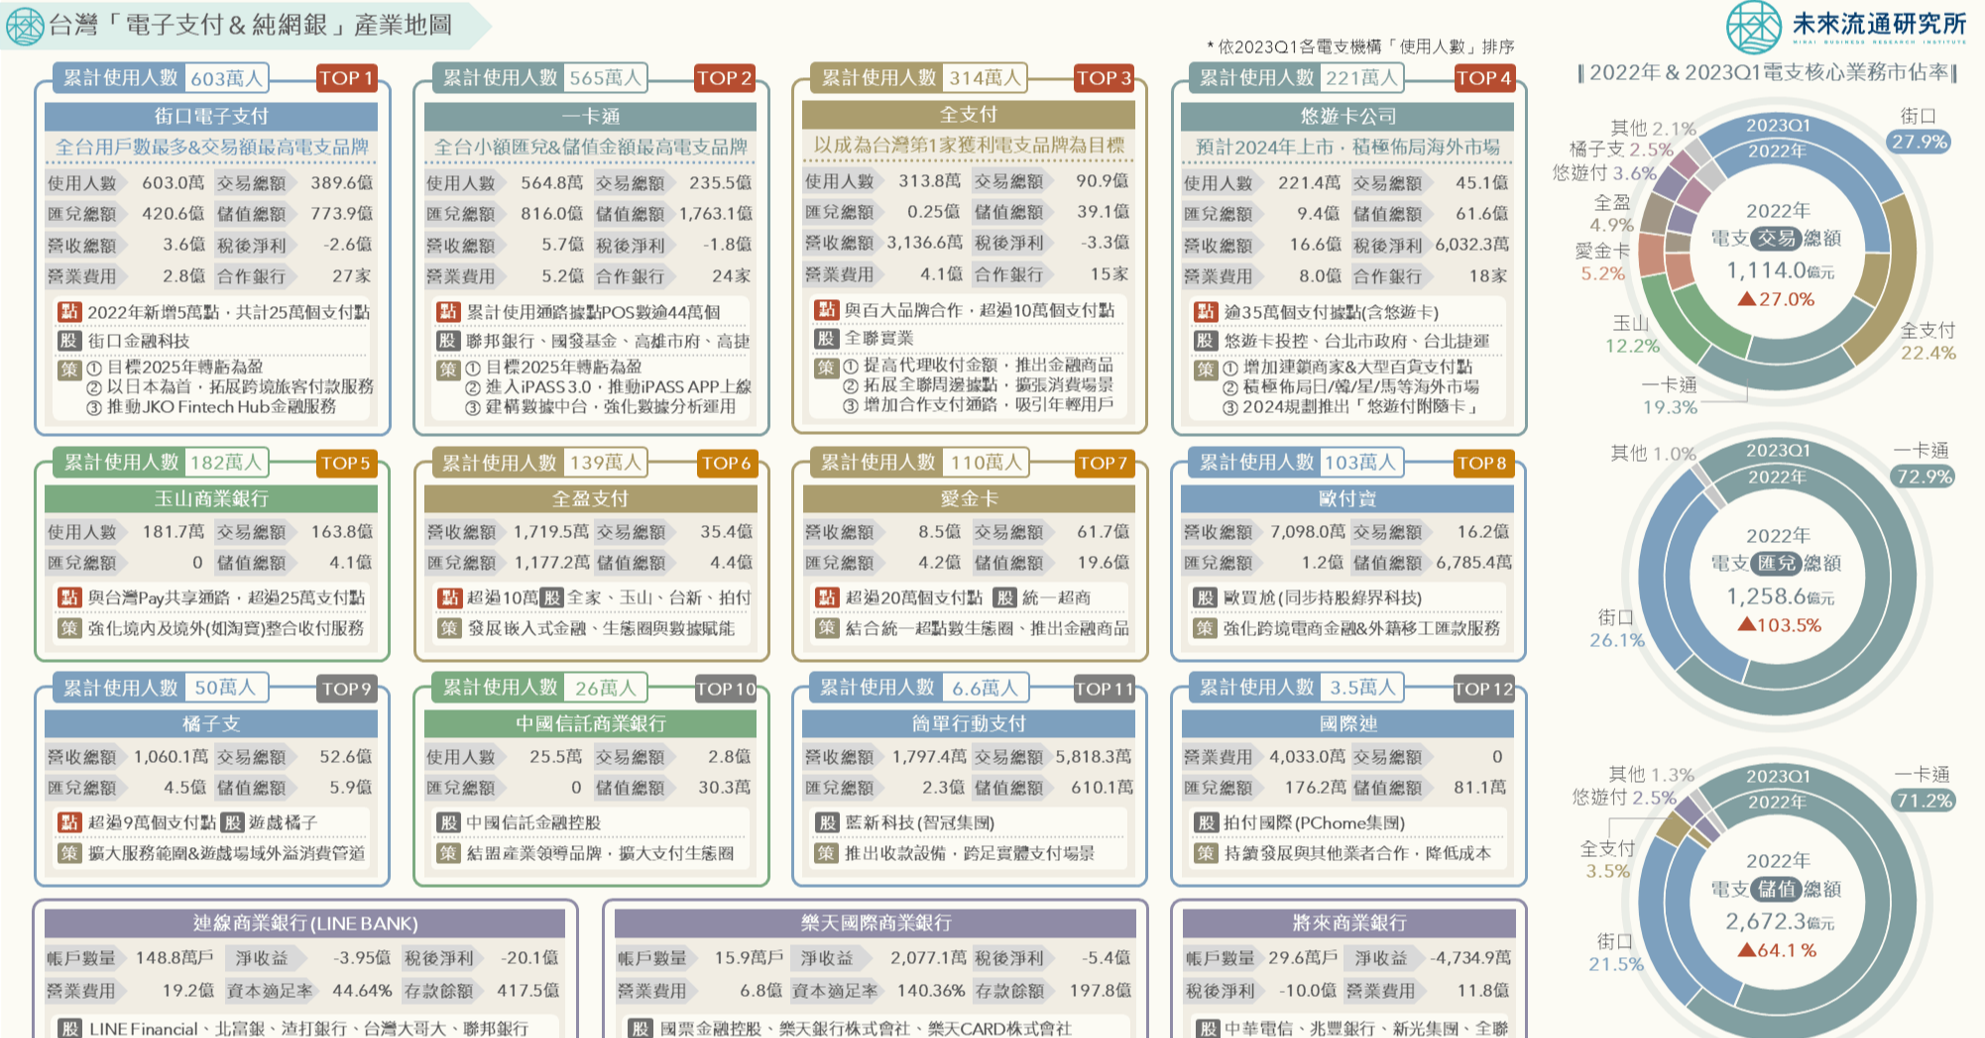
Task: Click the 股 icon beside 統一超商
Action: click(1005, 597)
